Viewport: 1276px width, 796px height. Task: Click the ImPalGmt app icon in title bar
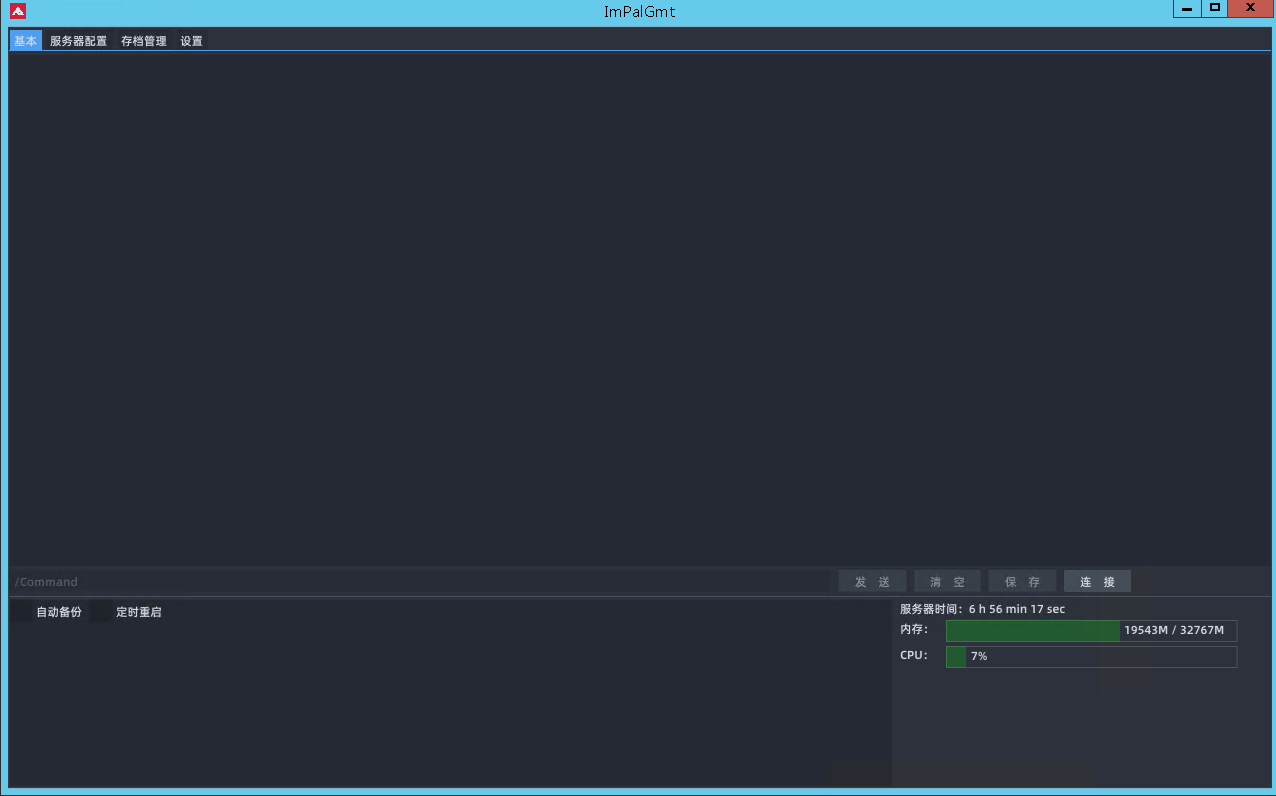click(18, 11)
